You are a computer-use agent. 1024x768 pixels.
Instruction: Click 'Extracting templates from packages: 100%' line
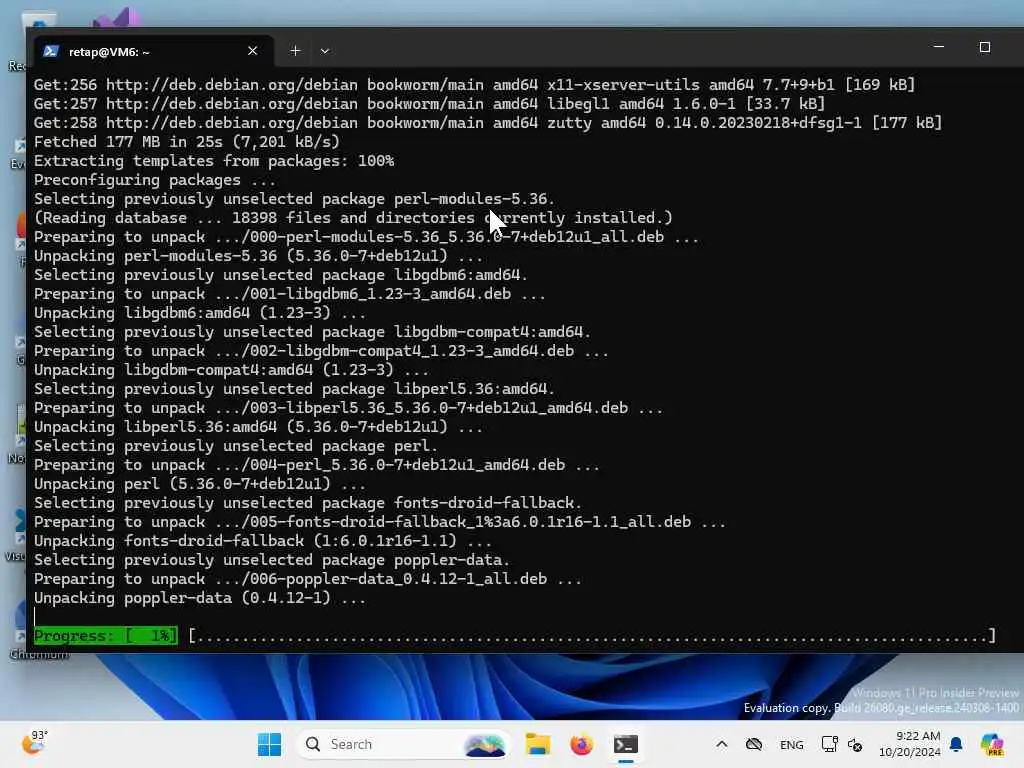pos(214,161)
